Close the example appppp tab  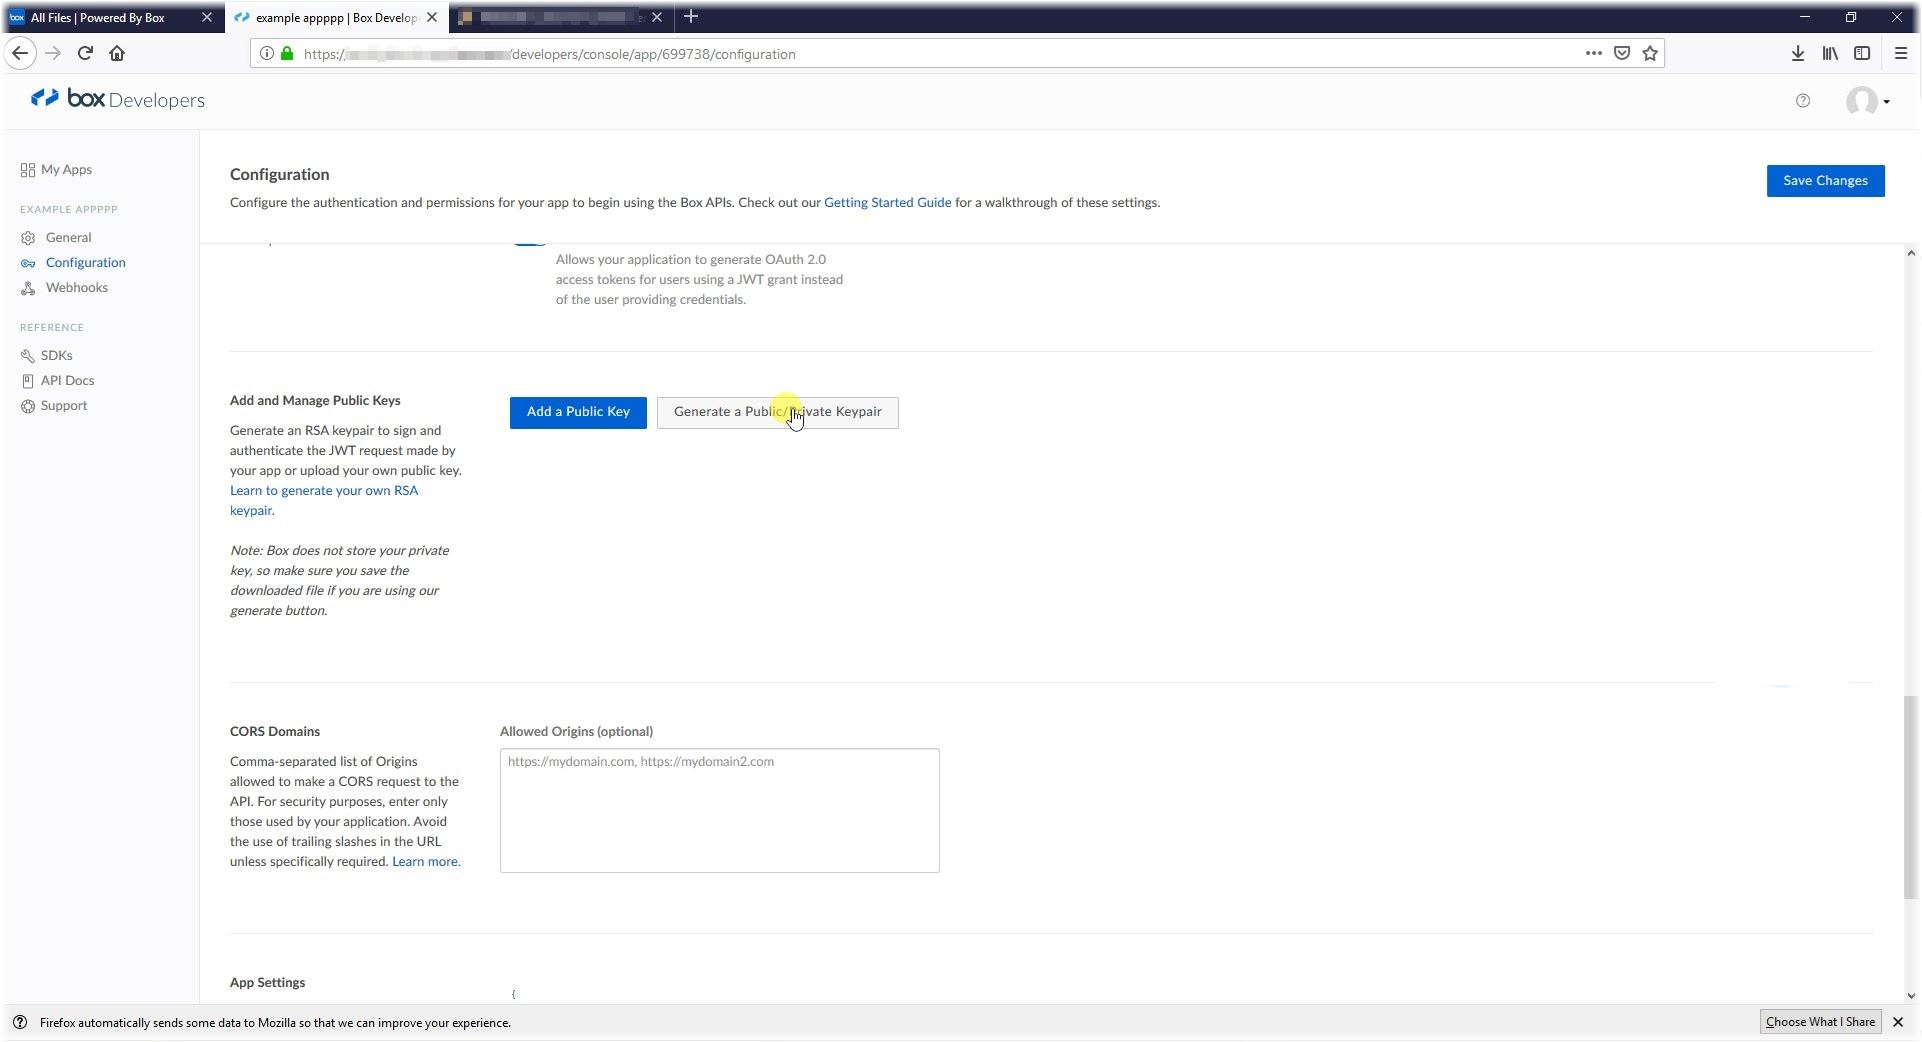[x=432, y=17]
